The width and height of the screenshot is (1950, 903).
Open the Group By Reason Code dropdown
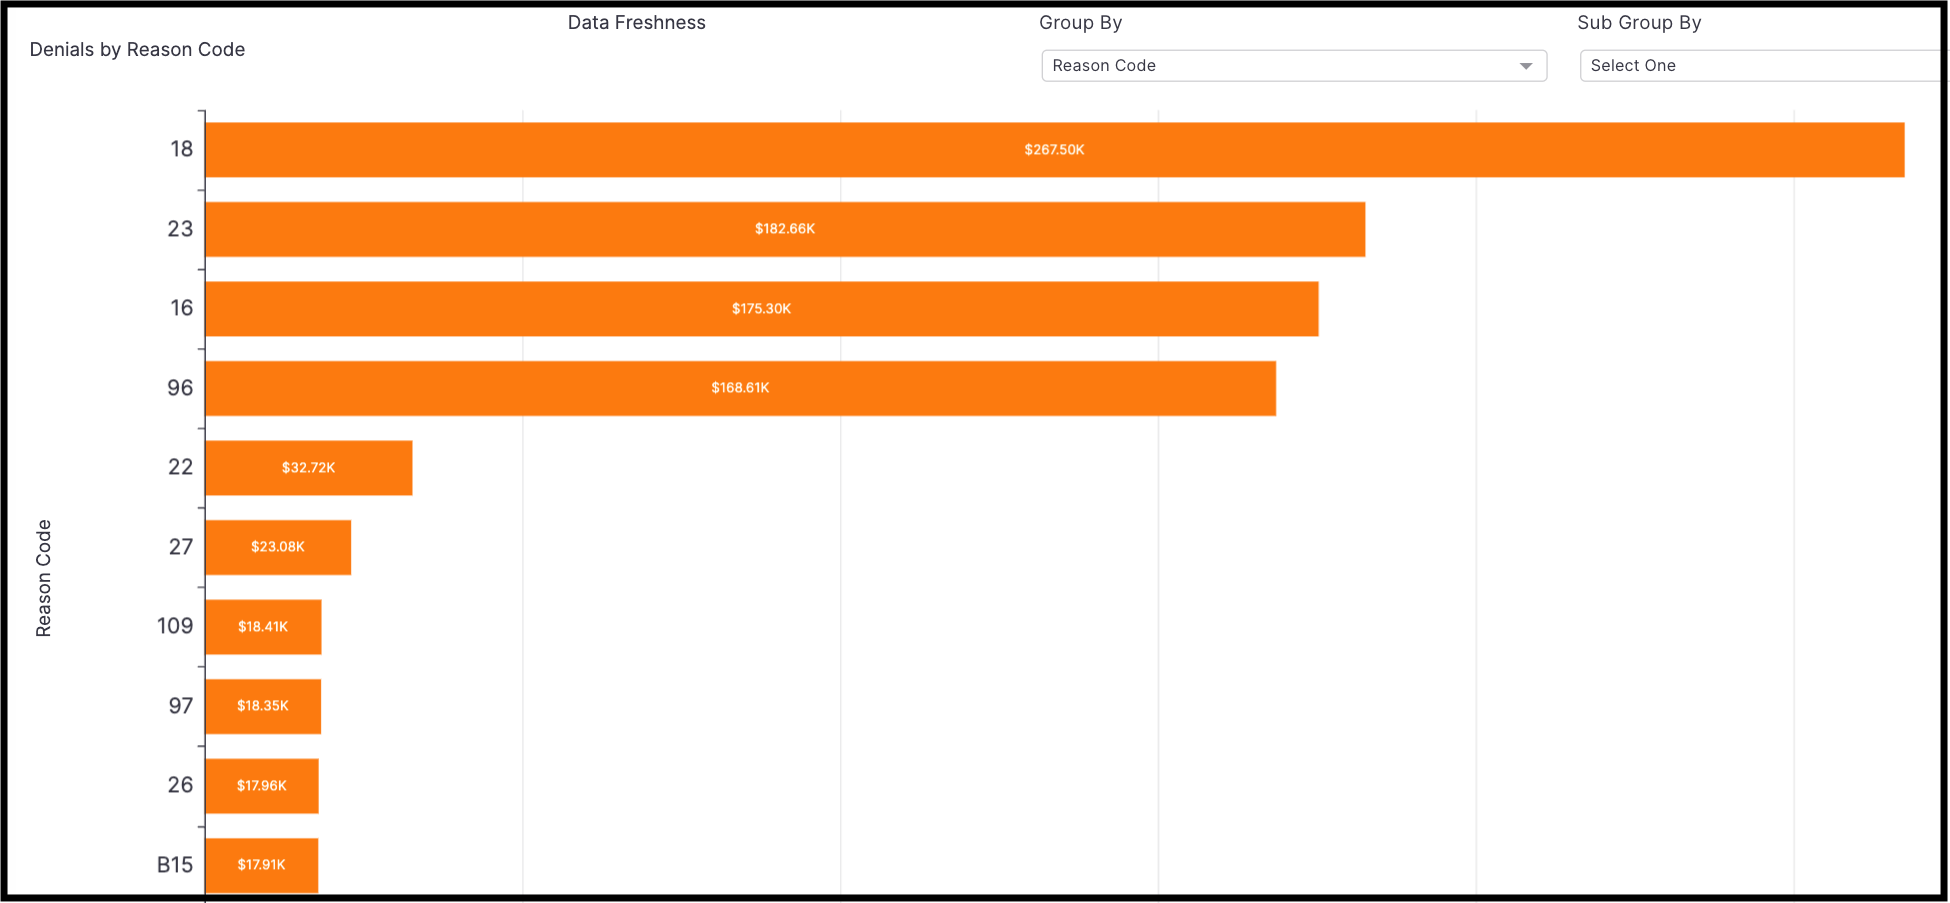[x=1294, y=66]
